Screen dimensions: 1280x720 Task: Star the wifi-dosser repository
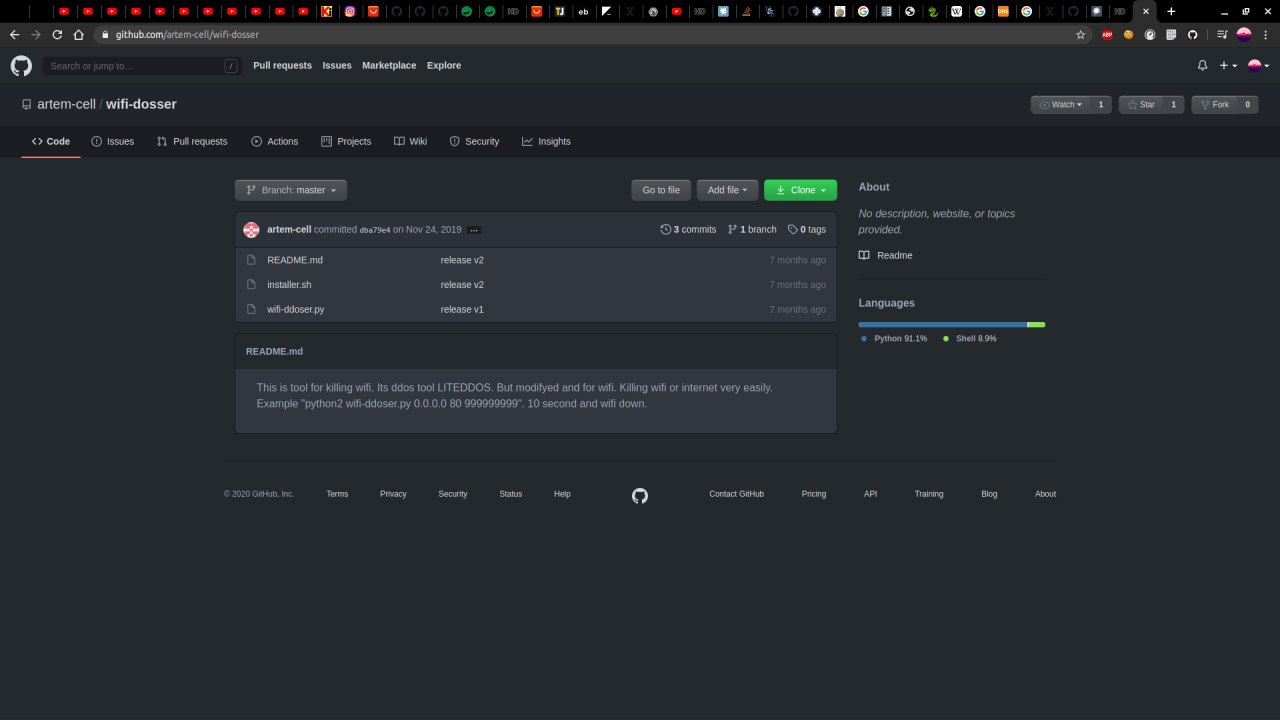coord(1140,105)
